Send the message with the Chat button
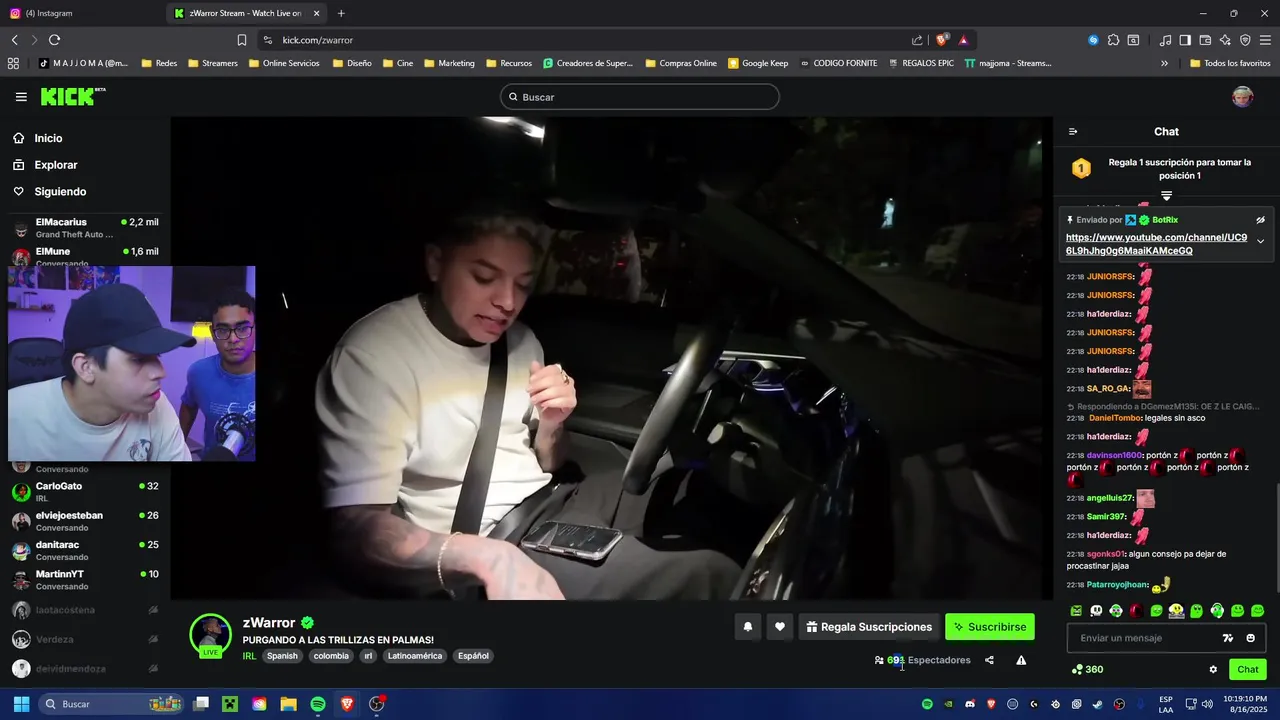 pyautogui.click(x=1248, y=670)
